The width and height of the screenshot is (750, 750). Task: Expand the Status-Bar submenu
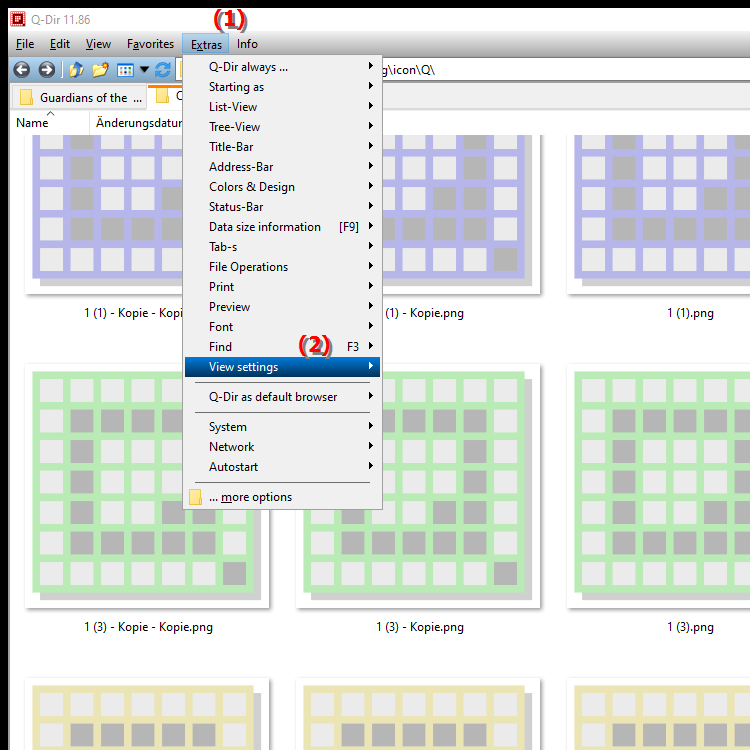[x=282, y=207]
